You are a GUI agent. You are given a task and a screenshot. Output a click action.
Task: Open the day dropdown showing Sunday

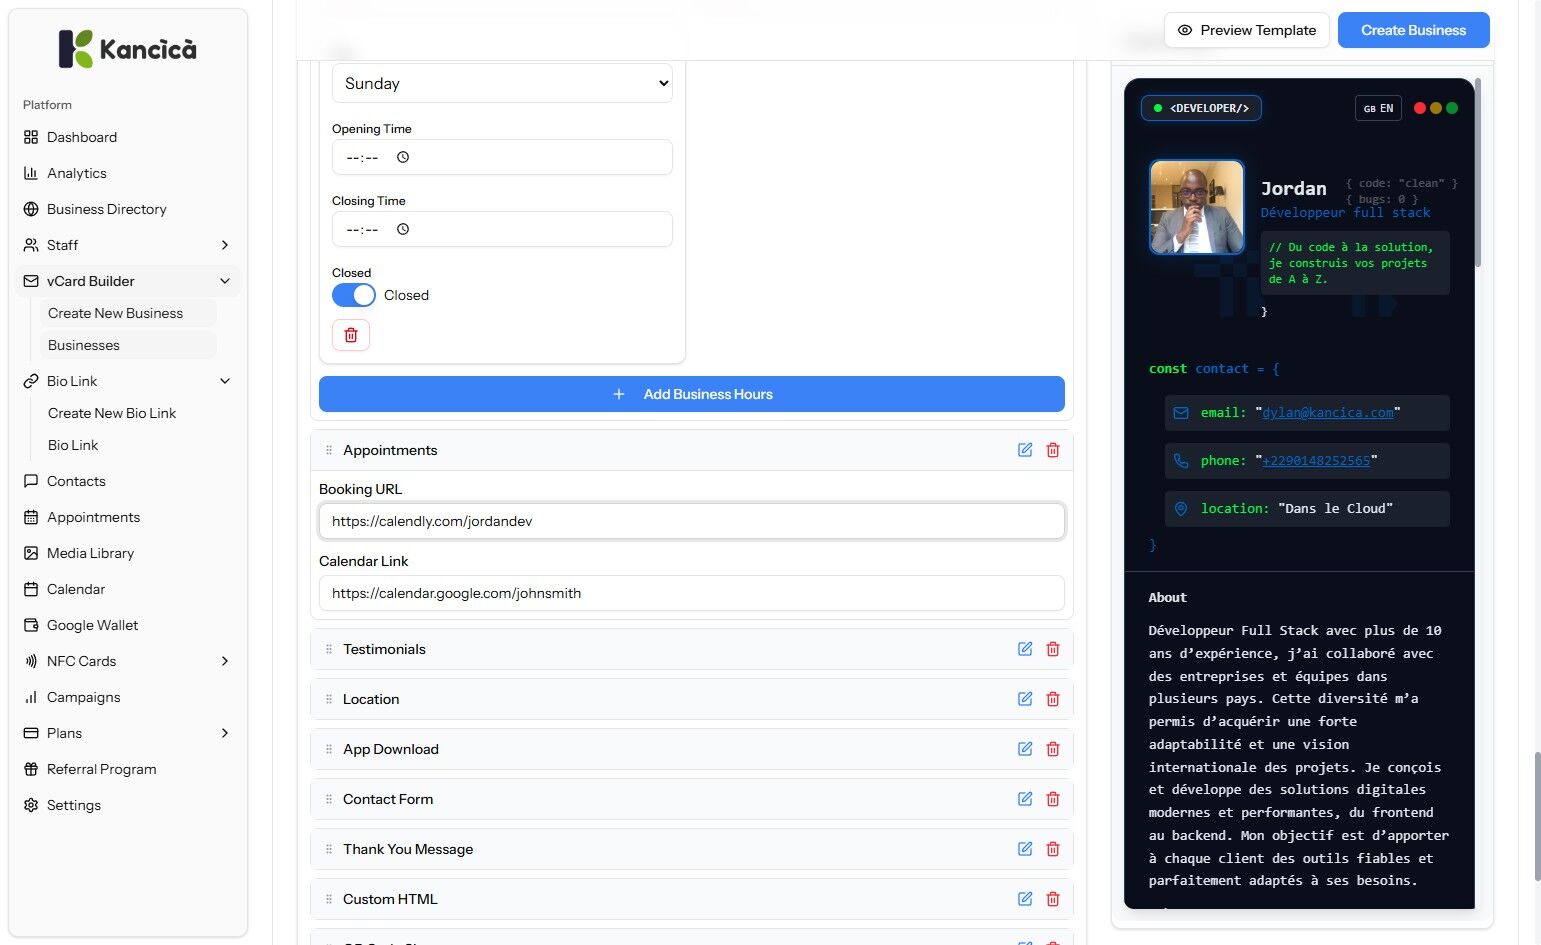[502, 83]
